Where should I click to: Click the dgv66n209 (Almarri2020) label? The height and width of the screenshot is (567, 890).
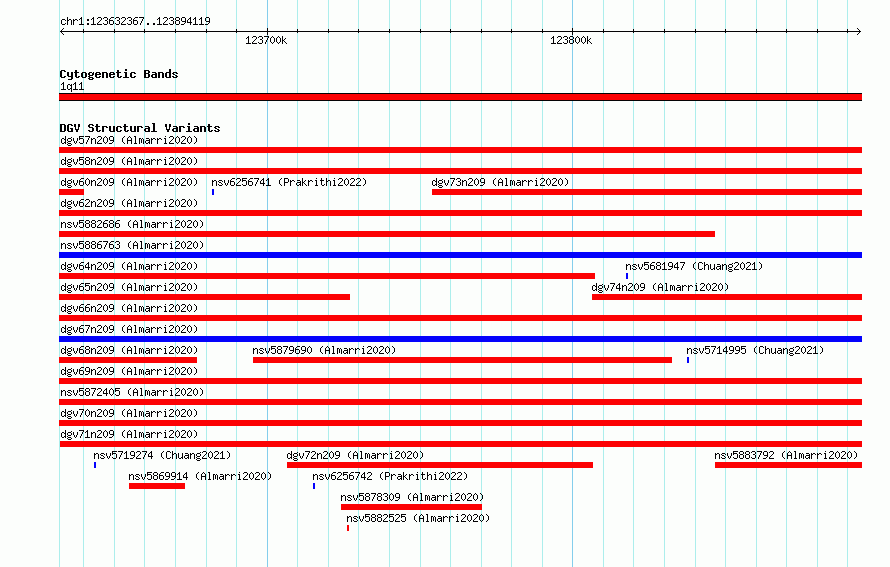[x=129, y=308]
